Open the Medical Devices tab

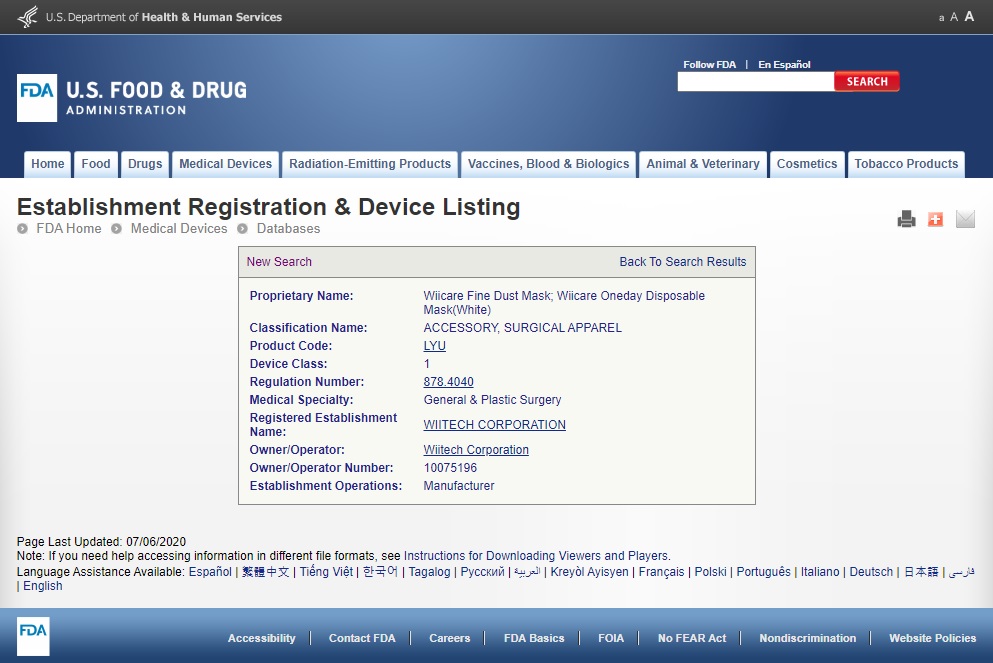225,164
